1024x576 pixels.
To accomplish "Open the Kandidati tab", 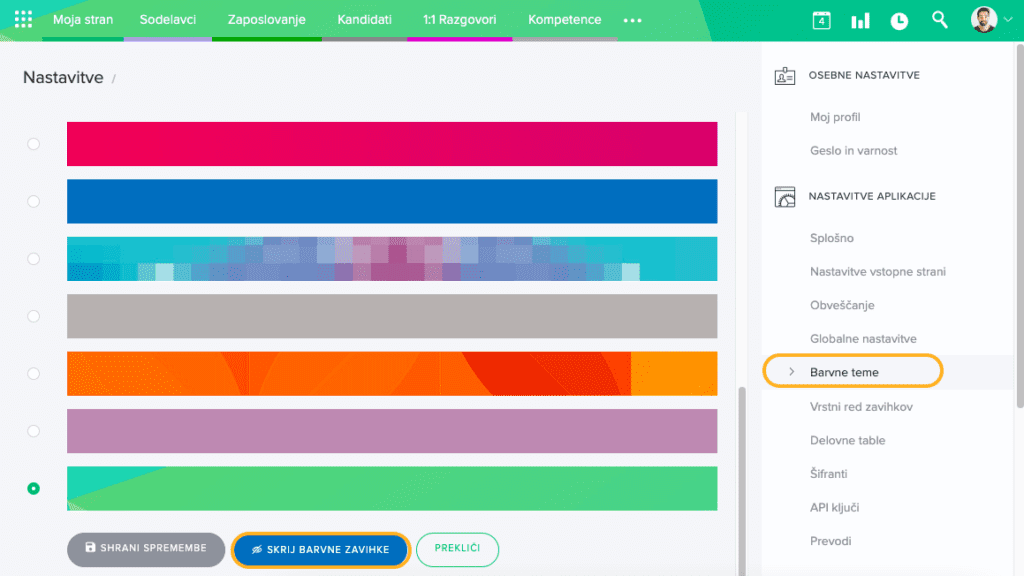I will coord(364,20).
